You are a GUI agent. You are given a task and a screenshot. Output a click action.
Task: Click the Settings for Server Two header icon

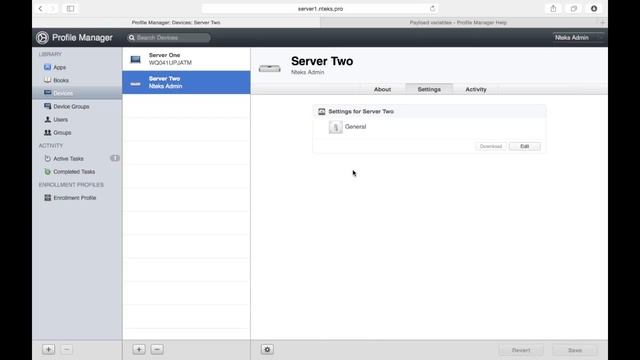322,111
